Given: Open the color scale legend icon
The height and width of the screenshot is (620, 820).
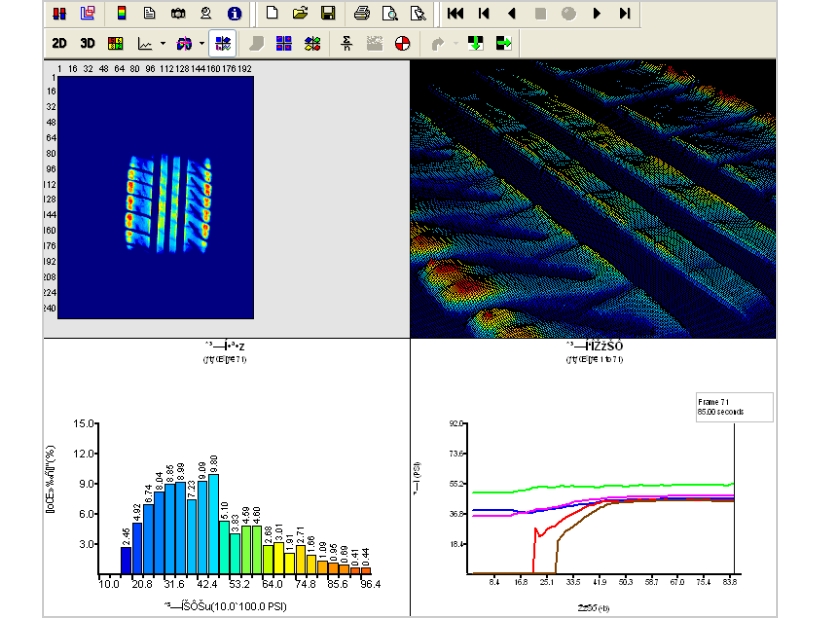Looking at the screenshot, I should point(122,14).
